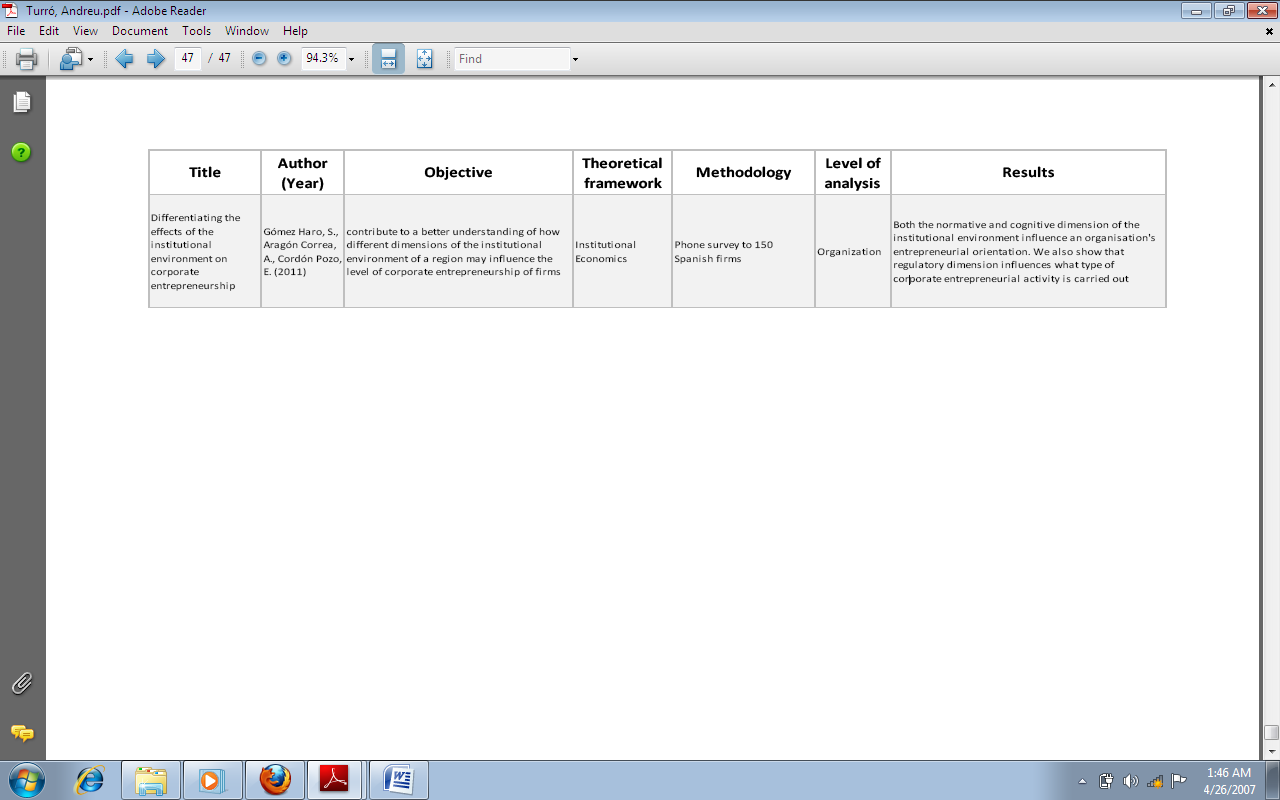Screen dimensions: 1280x800
Task: Open the Attachments paperclip panel
Action: coord(21,684)
